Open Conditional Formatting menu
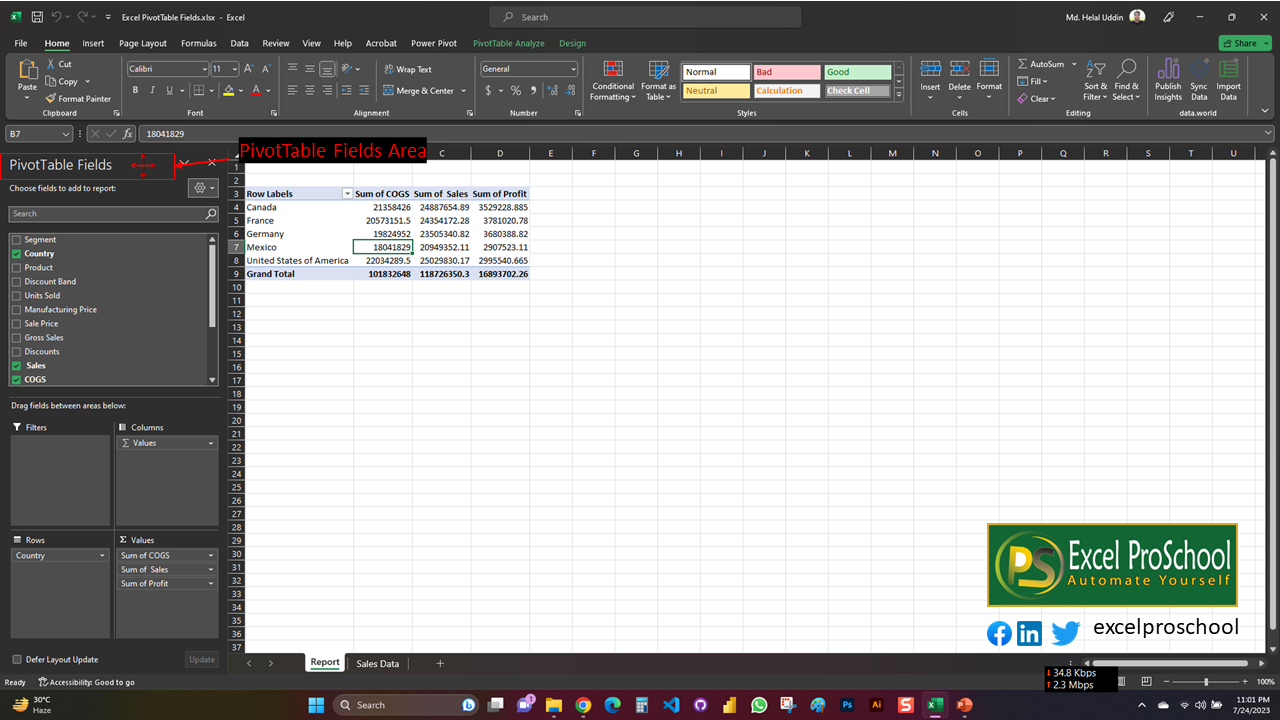 click(x=613, y=80)
